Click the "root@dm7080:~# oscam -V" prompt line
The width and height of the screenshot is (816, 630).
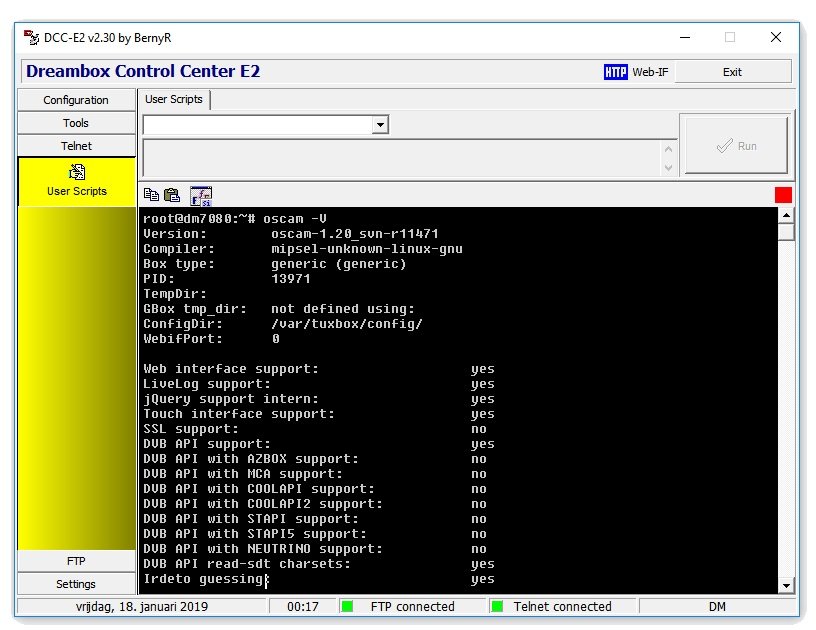pos(235,218)
